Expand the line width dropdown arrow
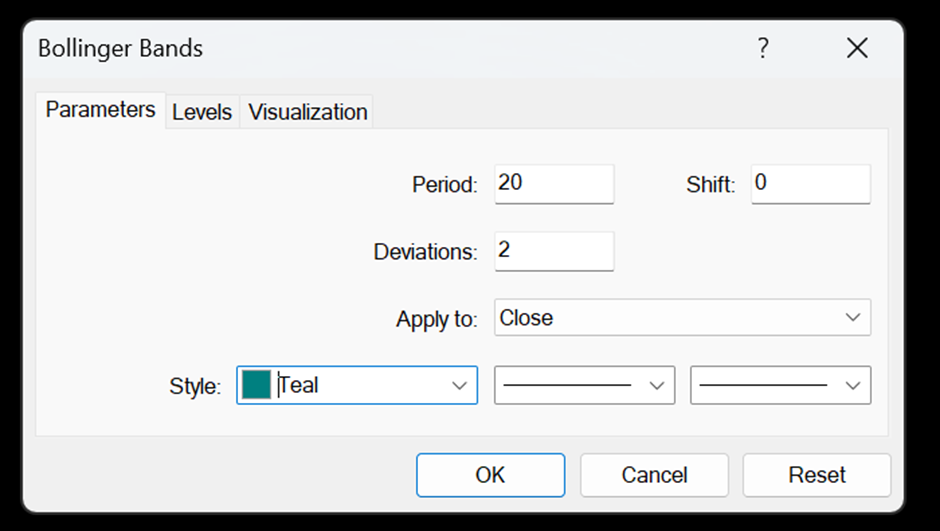 coord(853,385)
